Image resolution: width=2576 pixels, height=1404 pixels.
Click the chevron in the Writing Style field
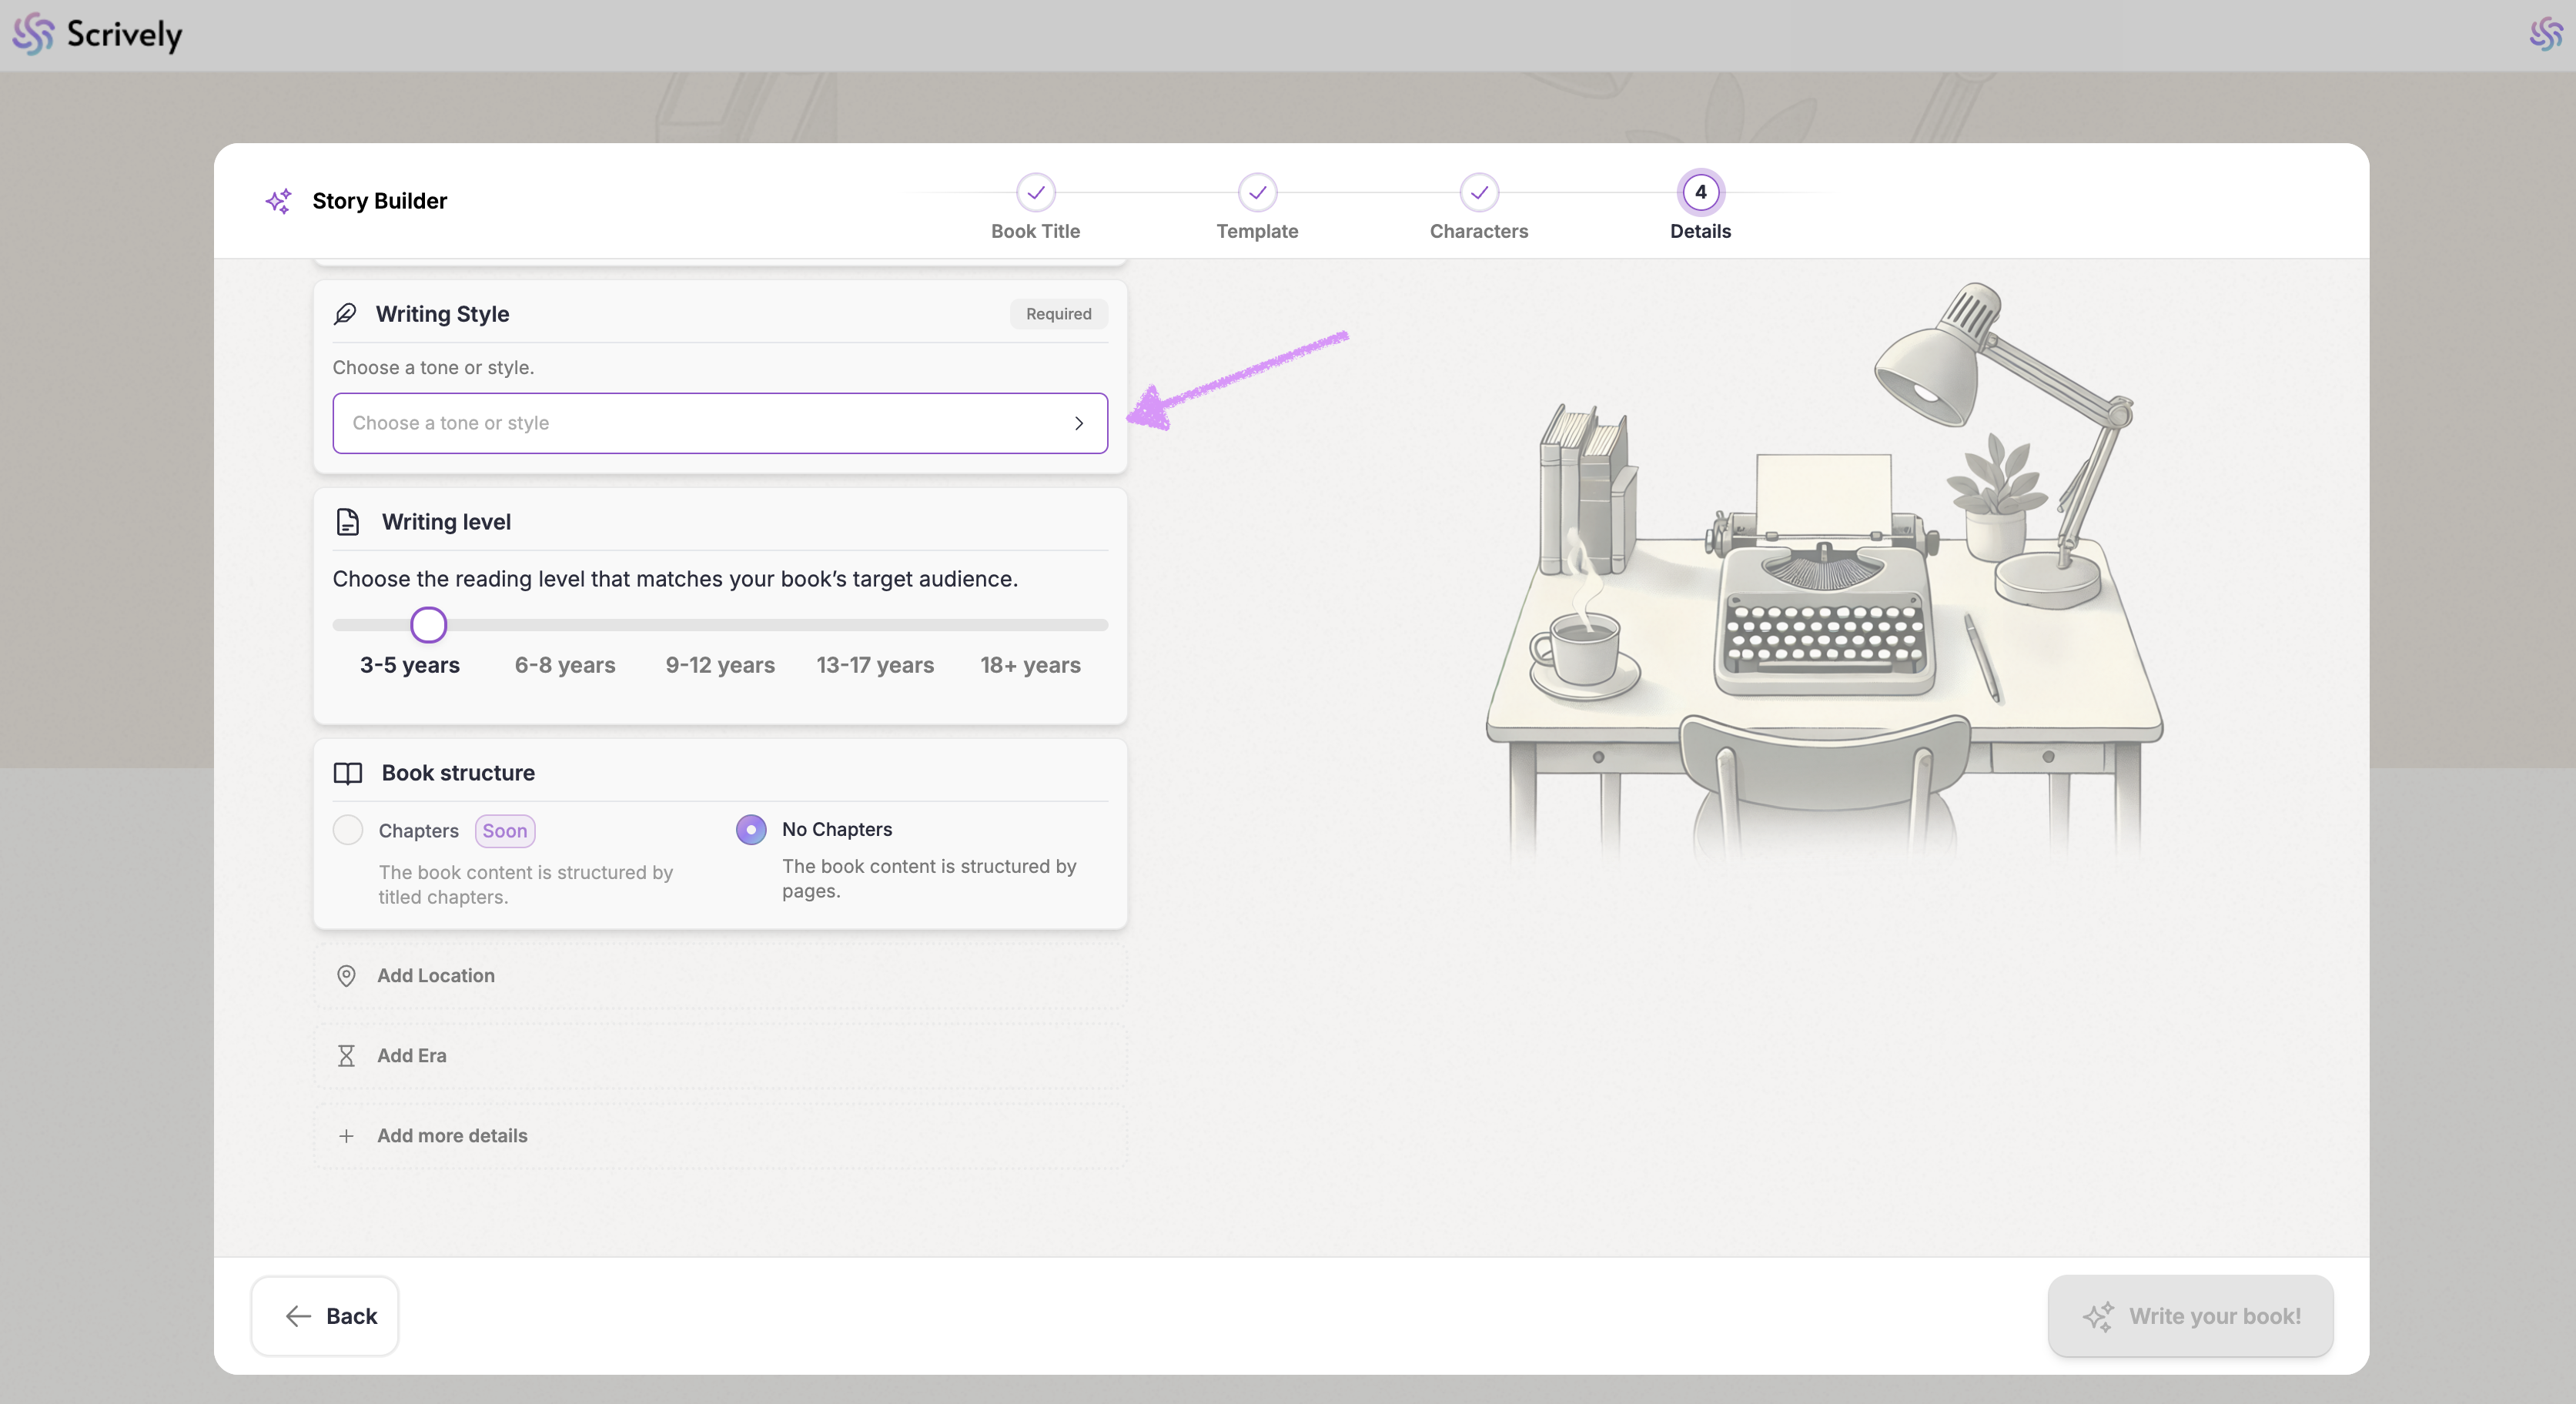click(x=1079, y=423)
